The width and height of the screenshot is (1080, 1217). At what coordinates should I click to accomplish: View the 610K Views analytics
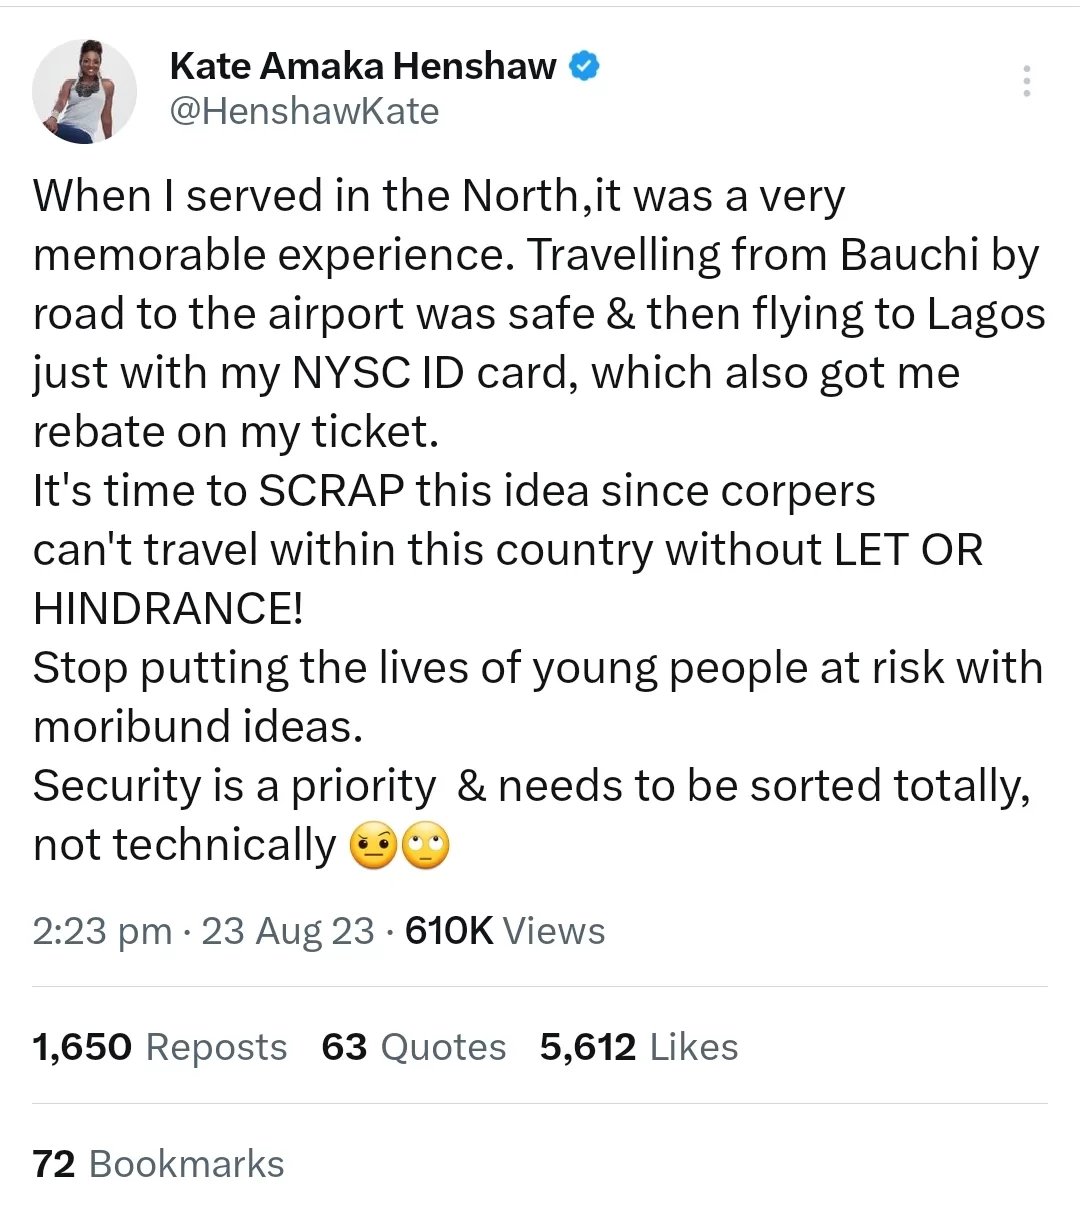[x=505, y=931]
